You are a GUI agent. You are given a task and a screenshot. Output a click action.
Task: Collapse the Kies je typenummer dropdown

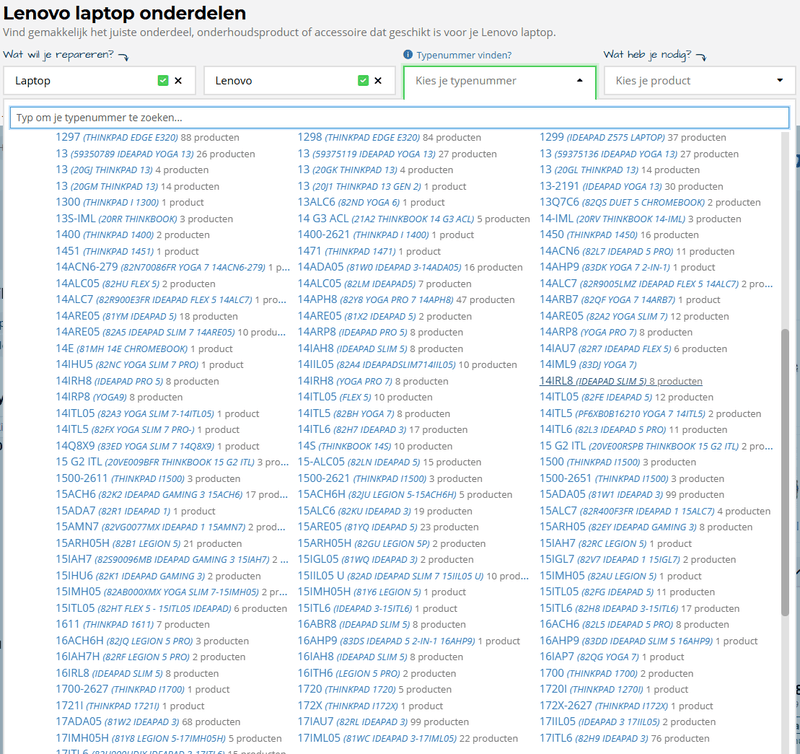coord(580,81)
